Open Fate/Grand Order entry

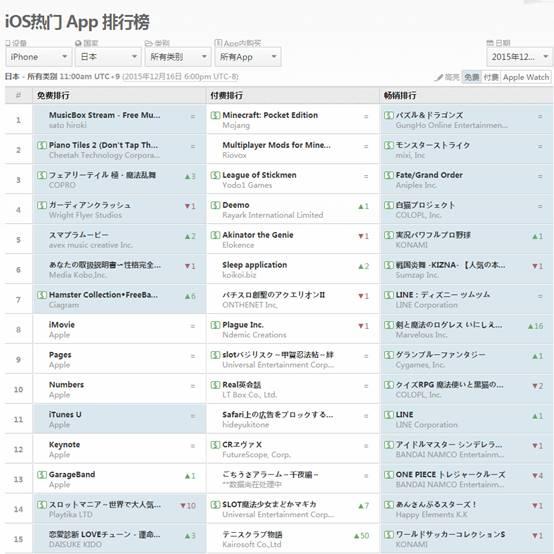pos(429,175)
